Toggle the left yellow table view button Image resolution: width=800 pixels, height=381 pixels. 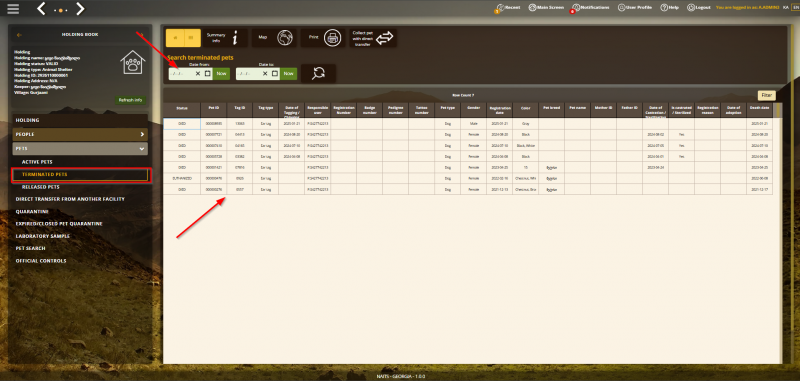pos(174,38)
